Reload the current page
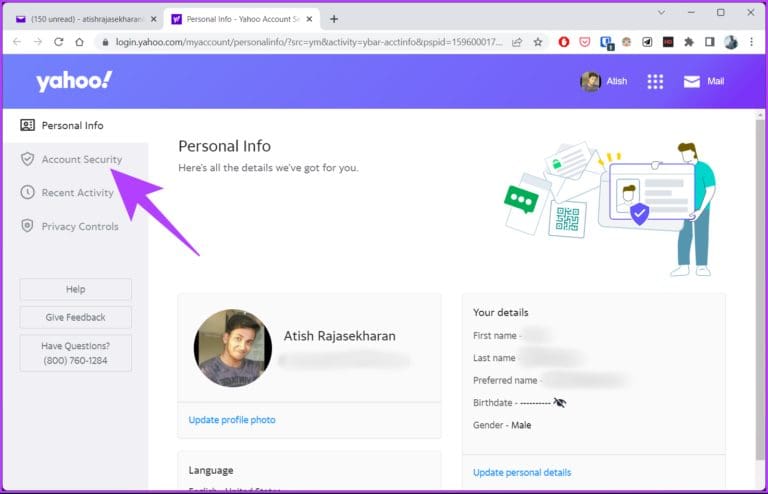This screenshot has width=768, height=494. pos(58,42)
